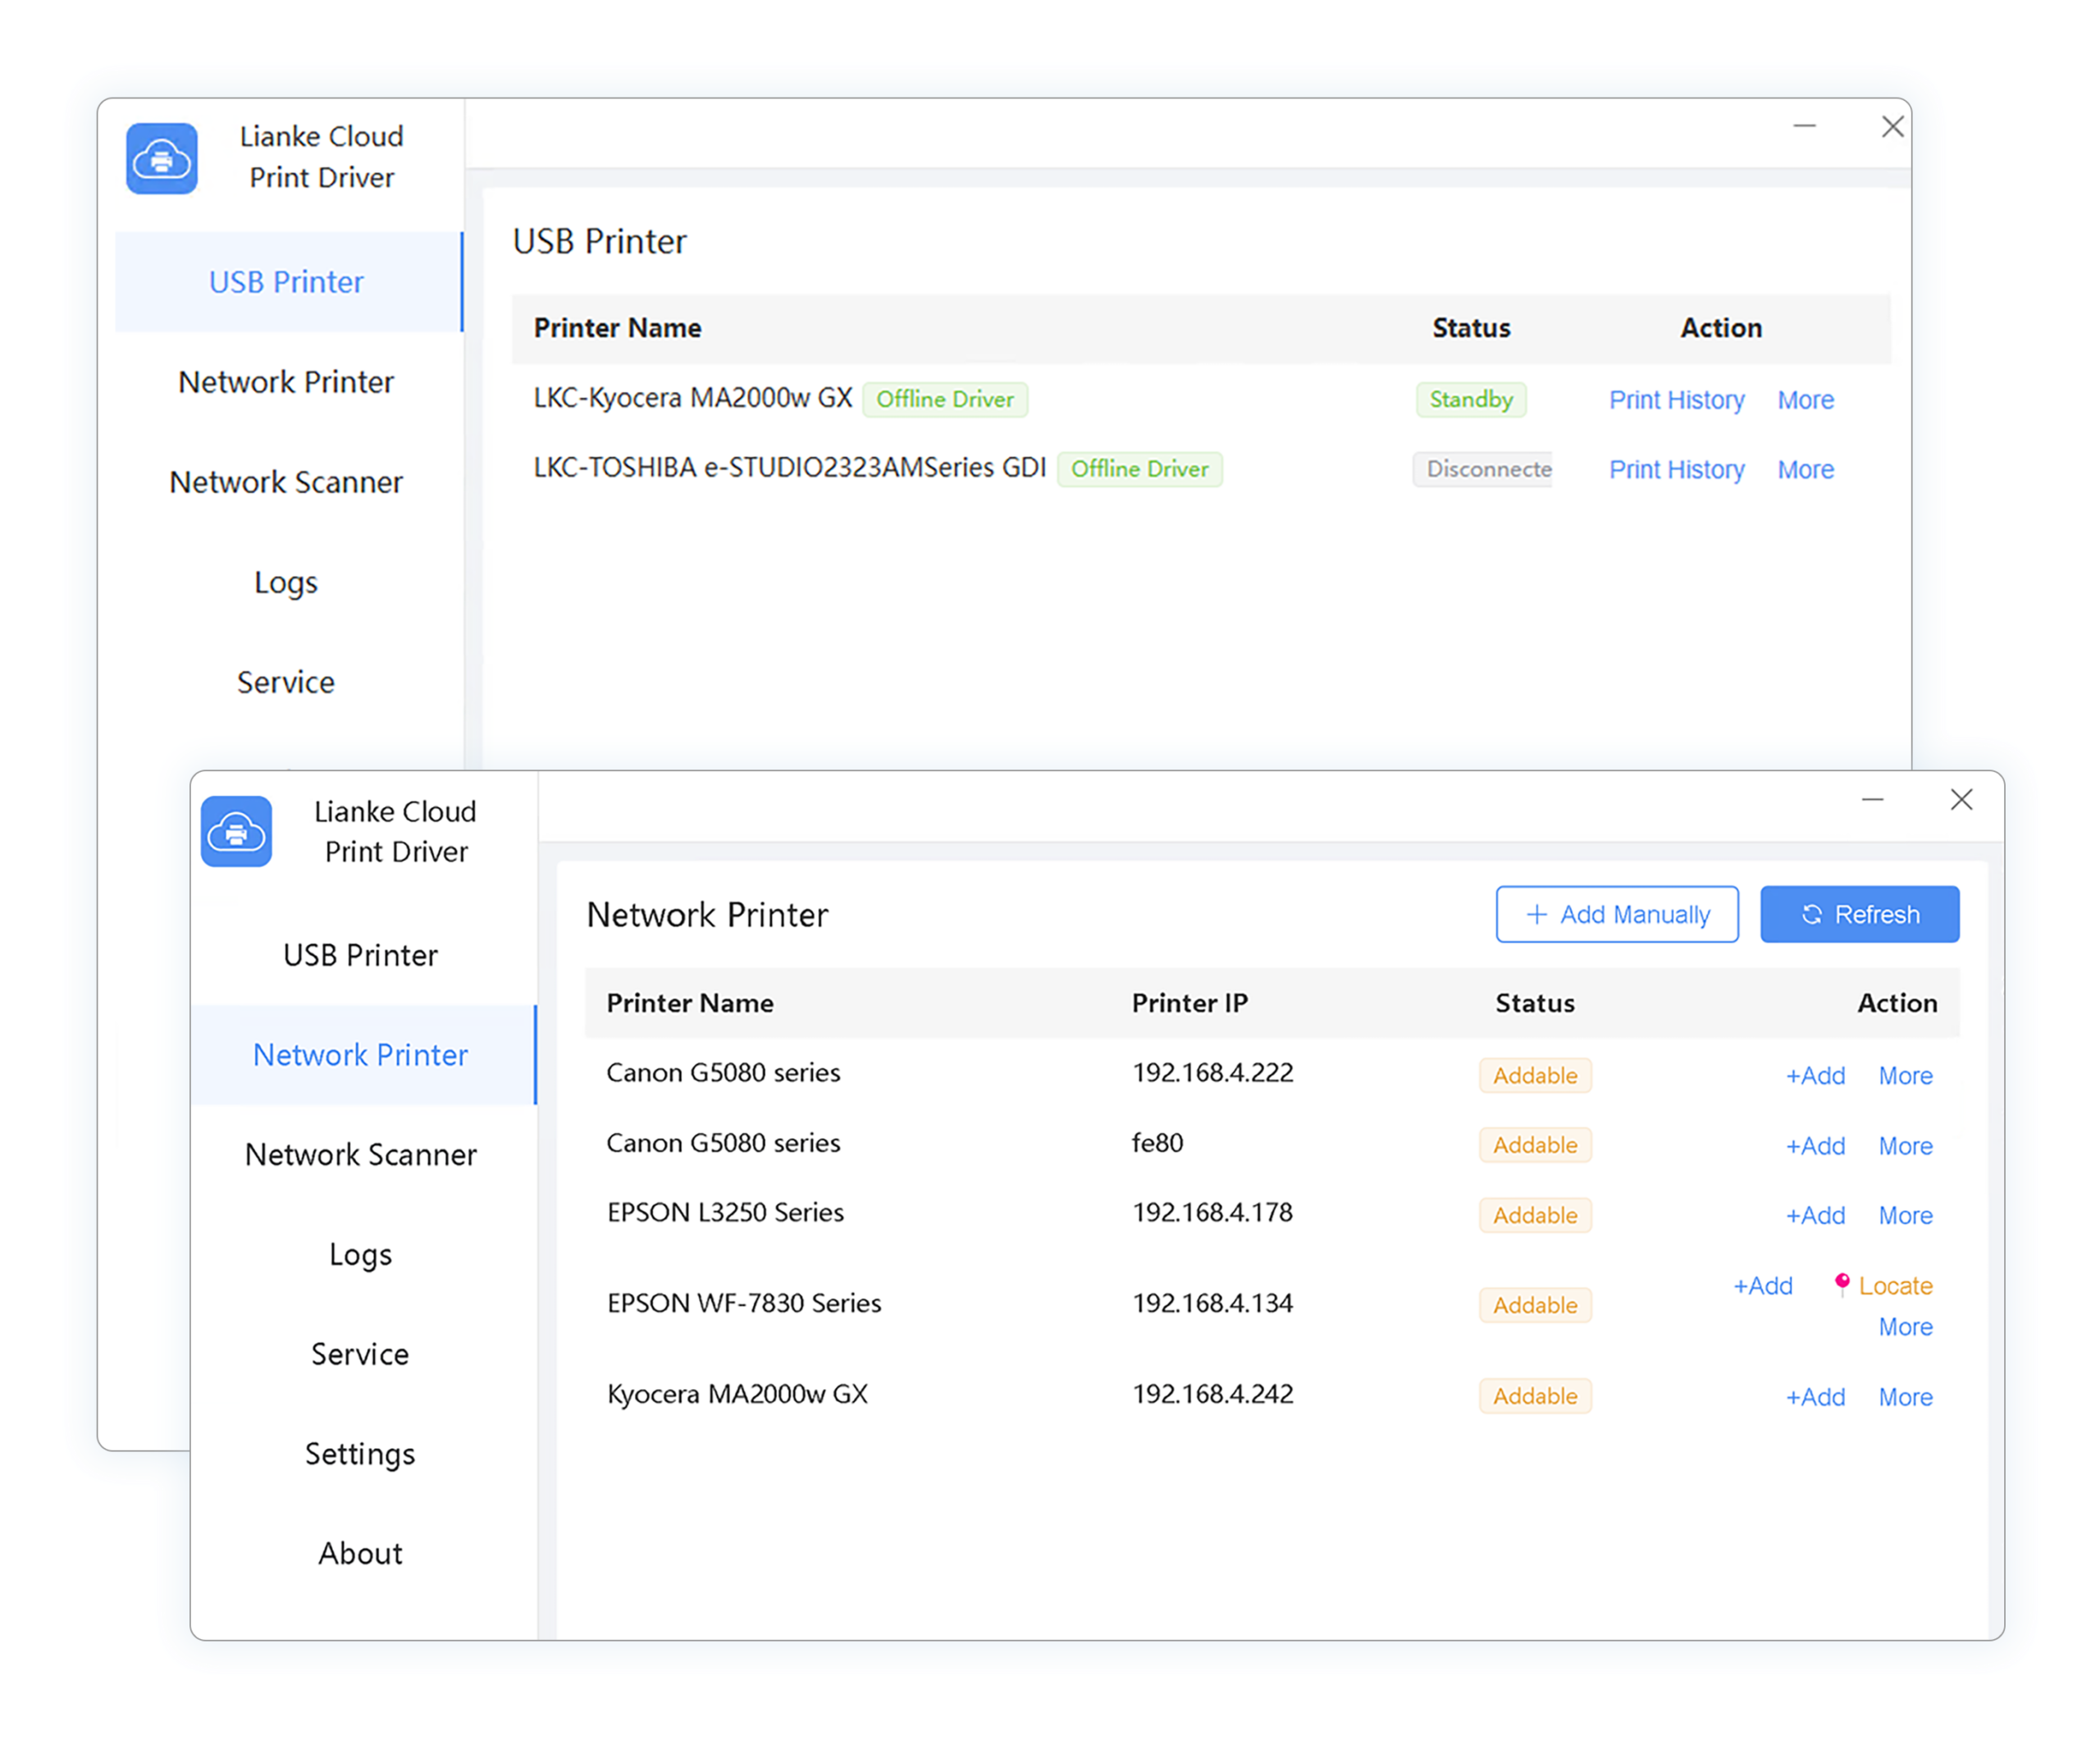Click the Standby status badge
The width and height of the screenshot is (2100, 1740).
point(1471,399)
